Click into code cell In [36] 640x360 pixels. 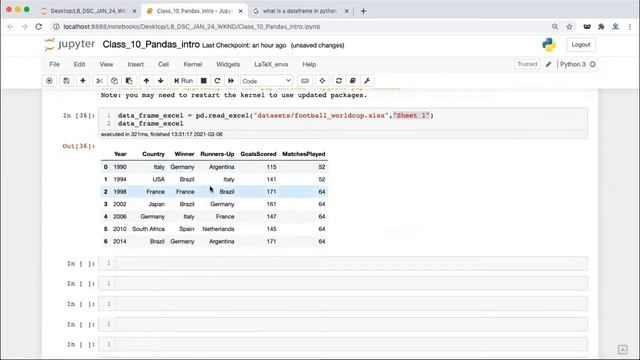[x=343, y=120]
